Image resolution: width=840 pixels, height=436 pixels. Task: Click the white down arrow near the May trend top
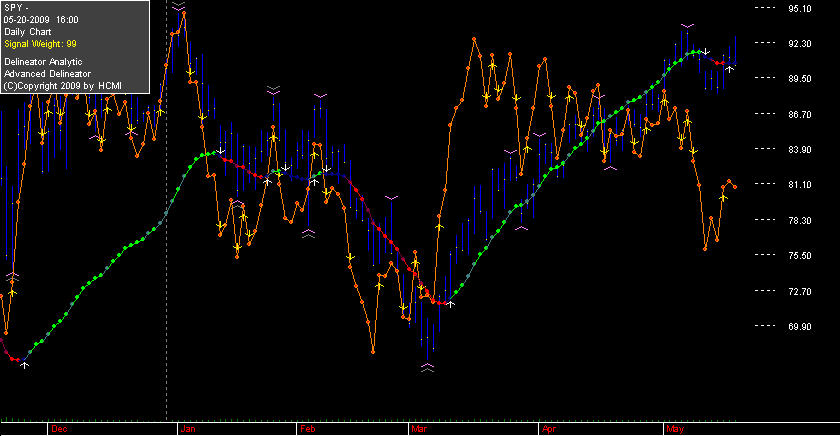pos(707,51)
